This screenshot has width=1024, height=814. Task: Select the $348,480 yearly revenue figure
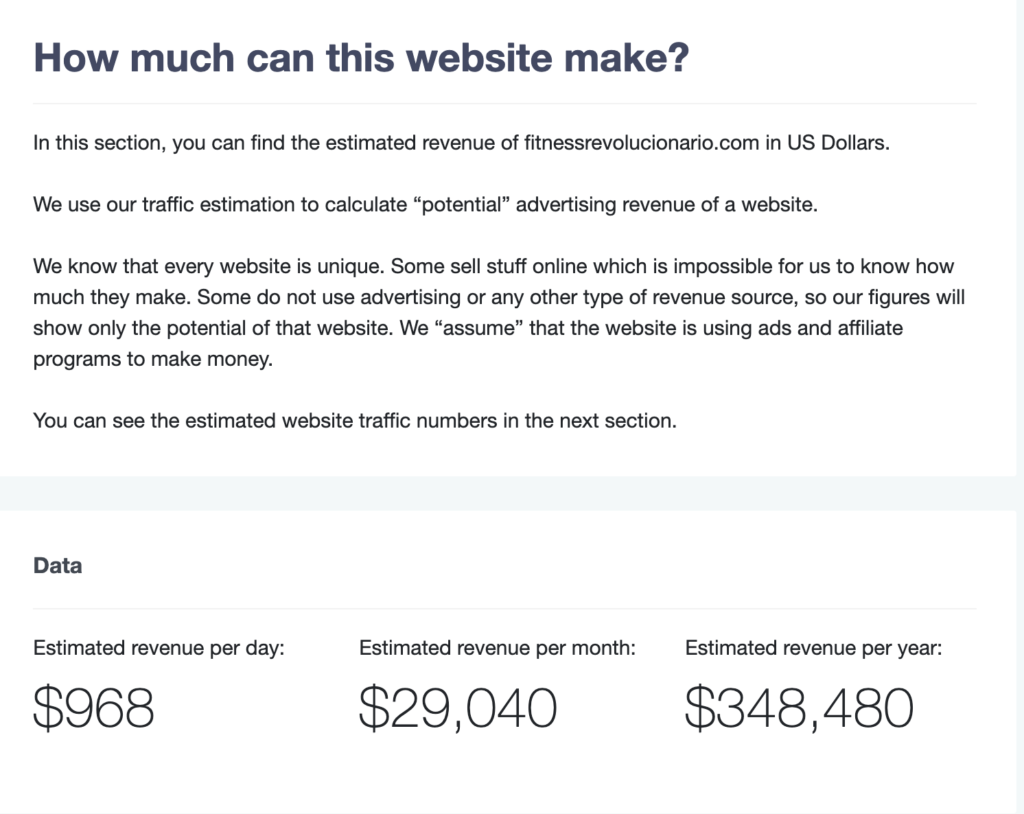tap(799, 708)
